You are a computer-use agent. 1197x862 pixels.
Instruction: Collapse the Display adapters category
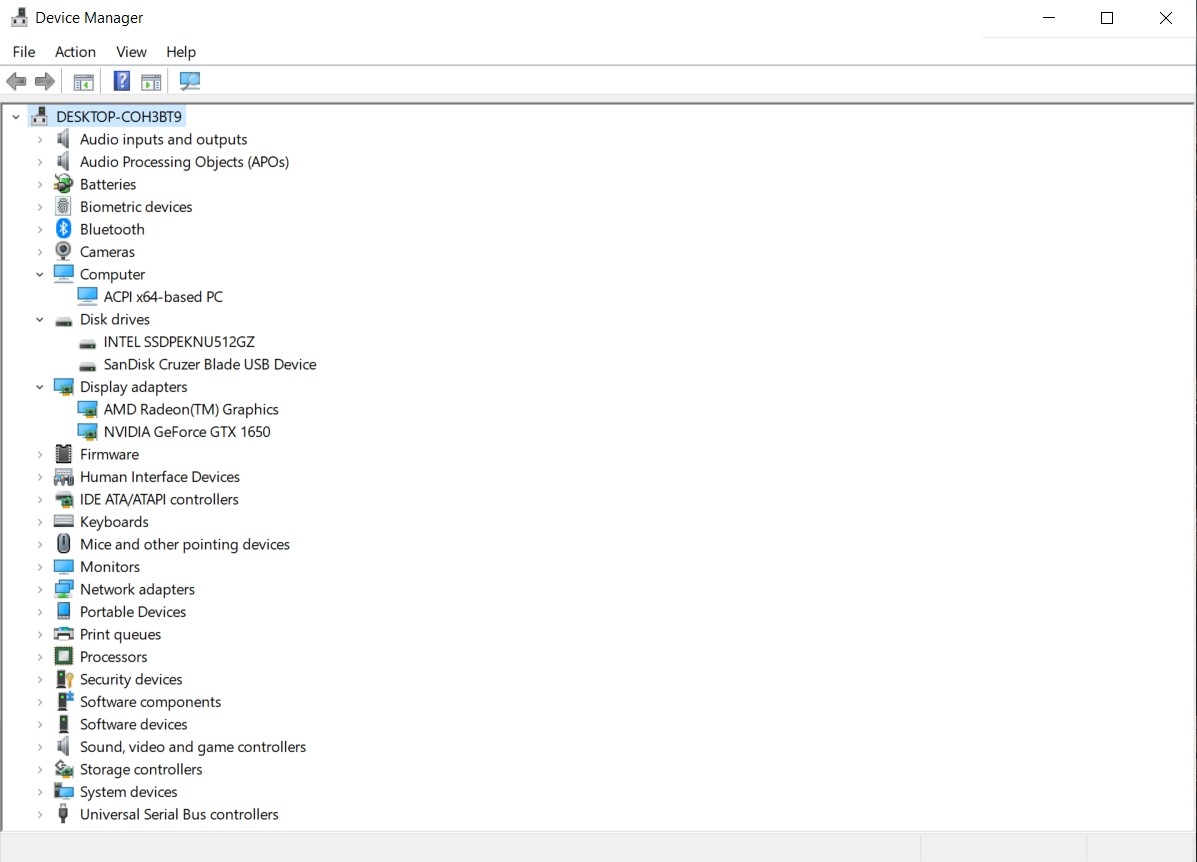(x=40, y=387)
